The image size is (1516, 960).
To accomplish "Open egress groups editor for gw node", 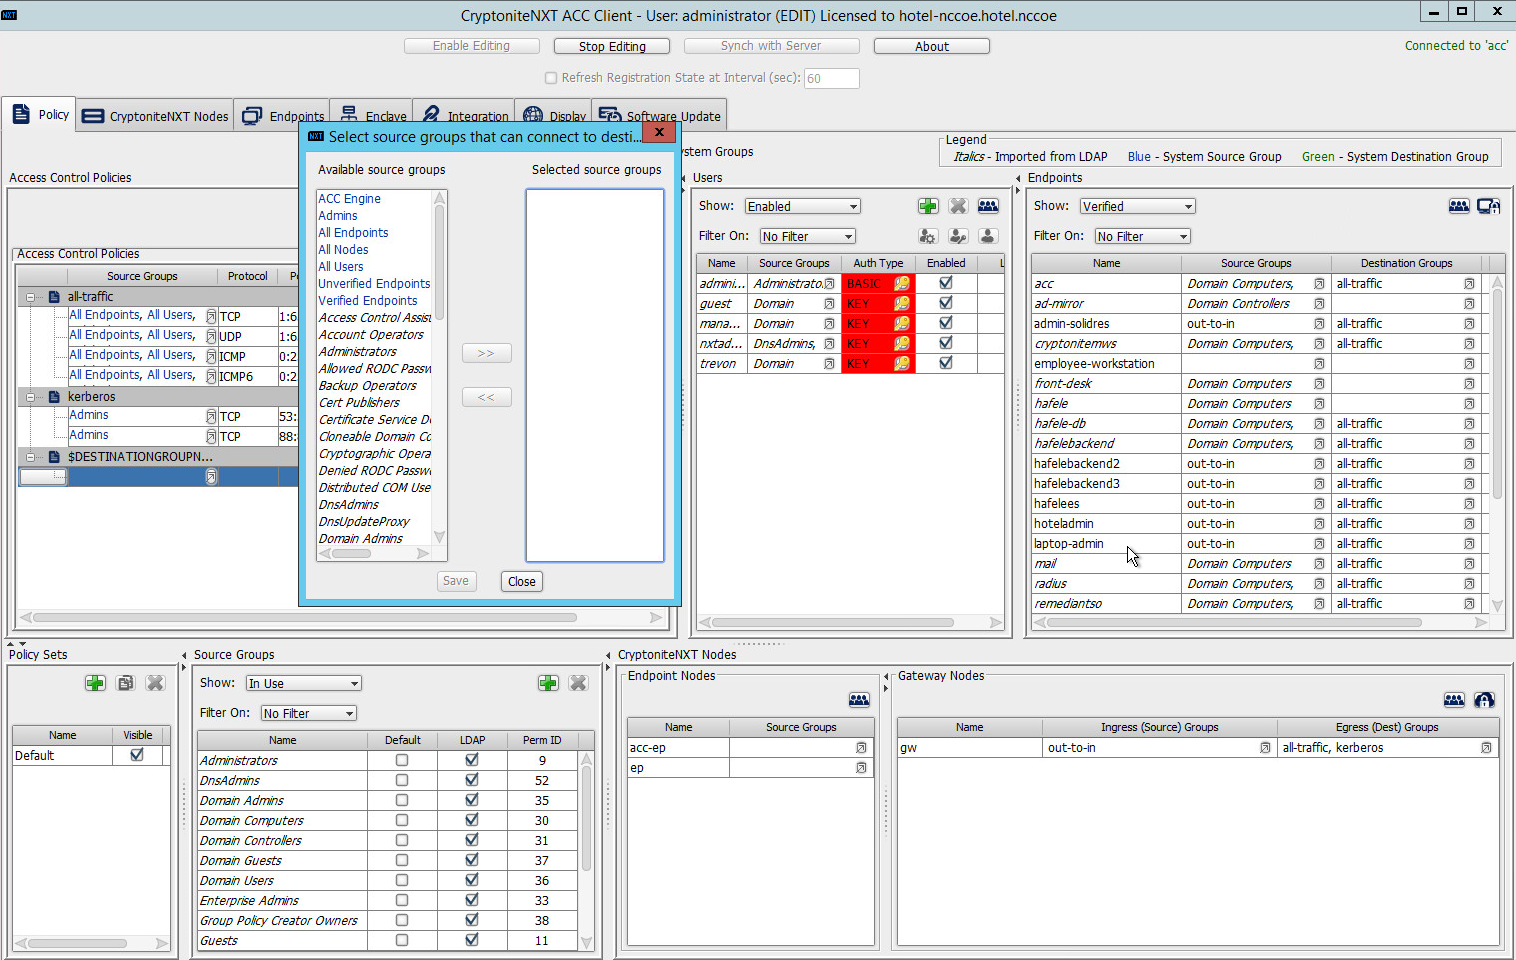I will tap(1486, 748).
